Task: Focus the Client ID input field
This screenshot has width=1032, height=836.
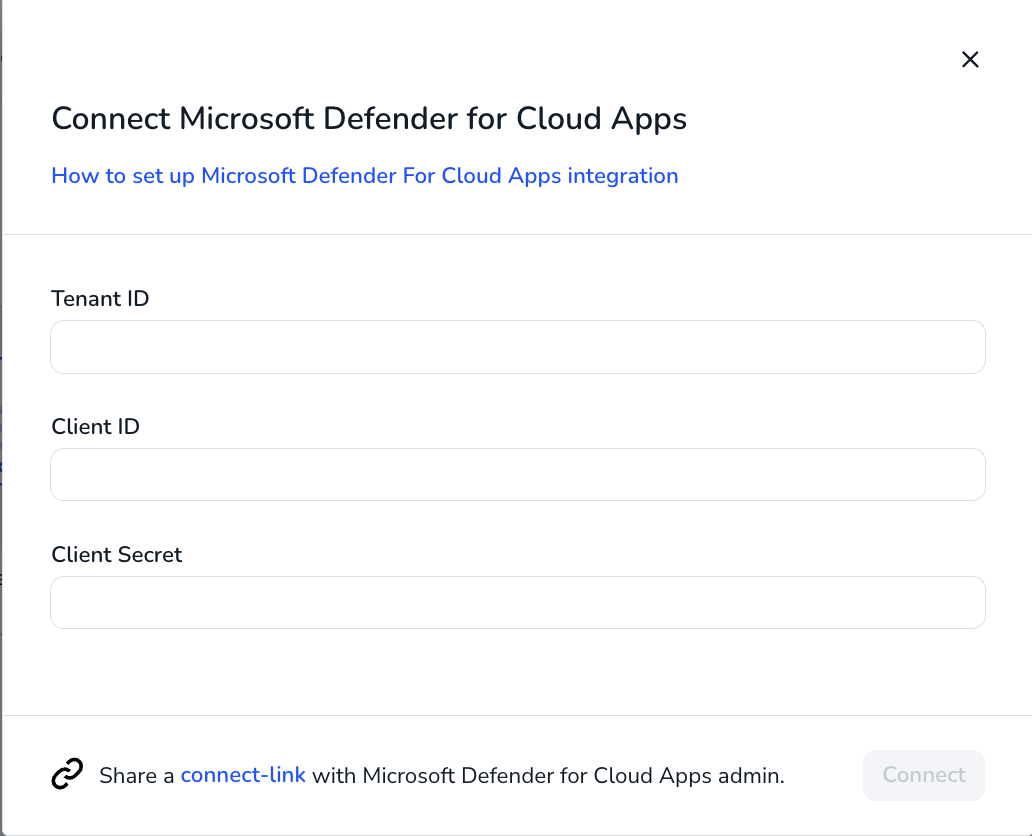Action: click(518, 475)
